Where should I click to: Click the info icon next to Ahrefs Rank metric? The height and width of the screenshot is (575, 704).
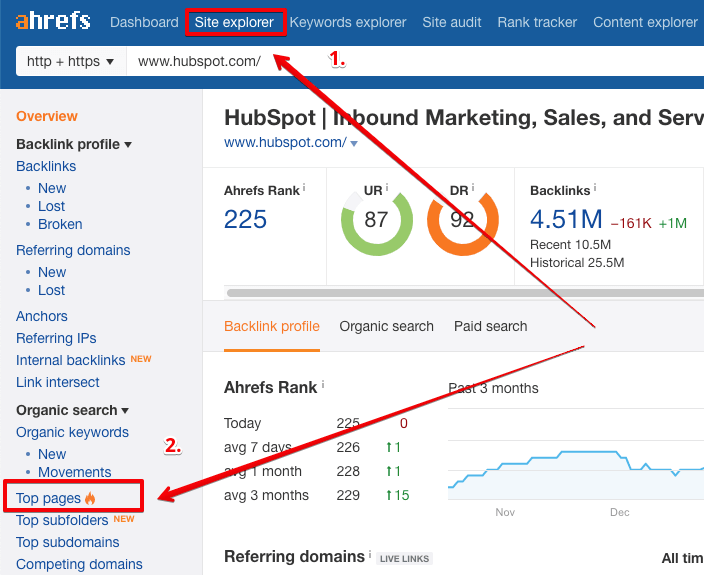304,188
